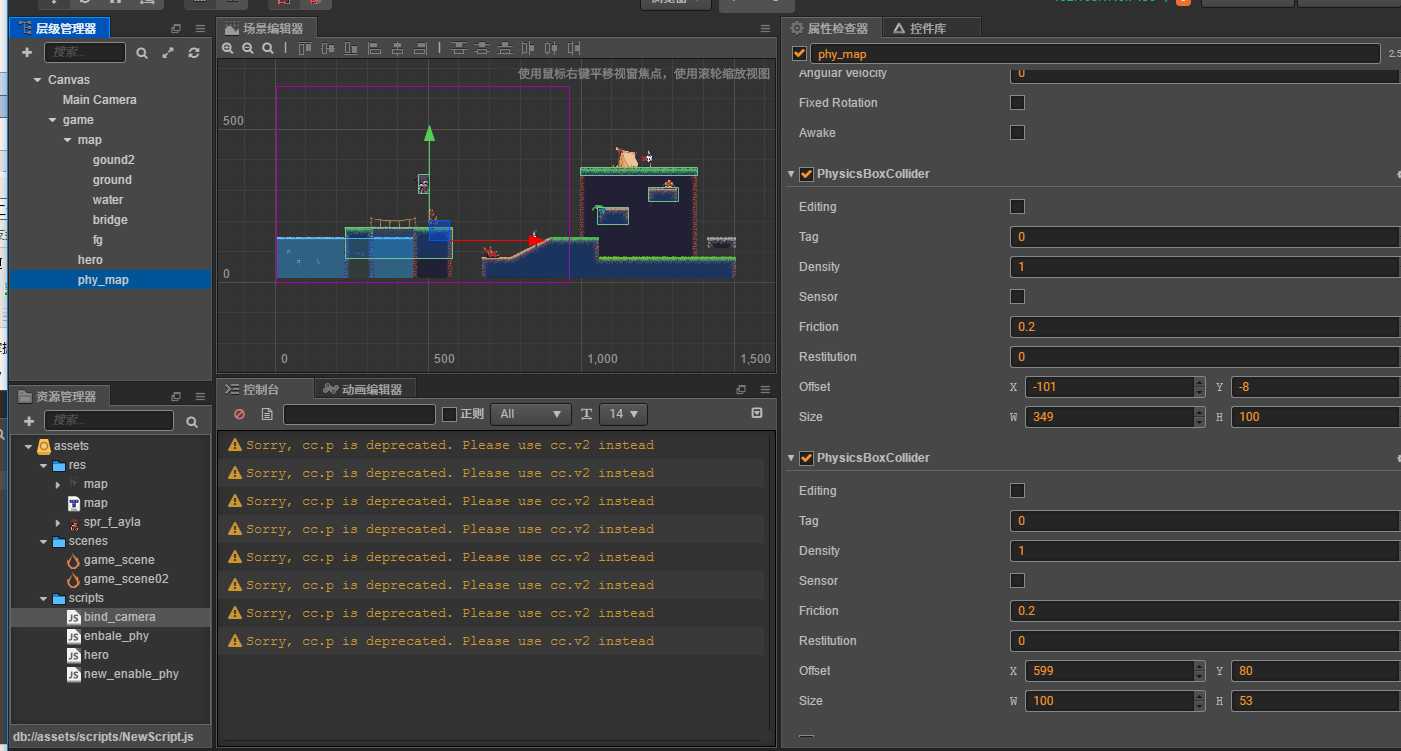1401x751 pixels.
Task: Open the All log-level filter dropdown
Action: tap(530, 414)
